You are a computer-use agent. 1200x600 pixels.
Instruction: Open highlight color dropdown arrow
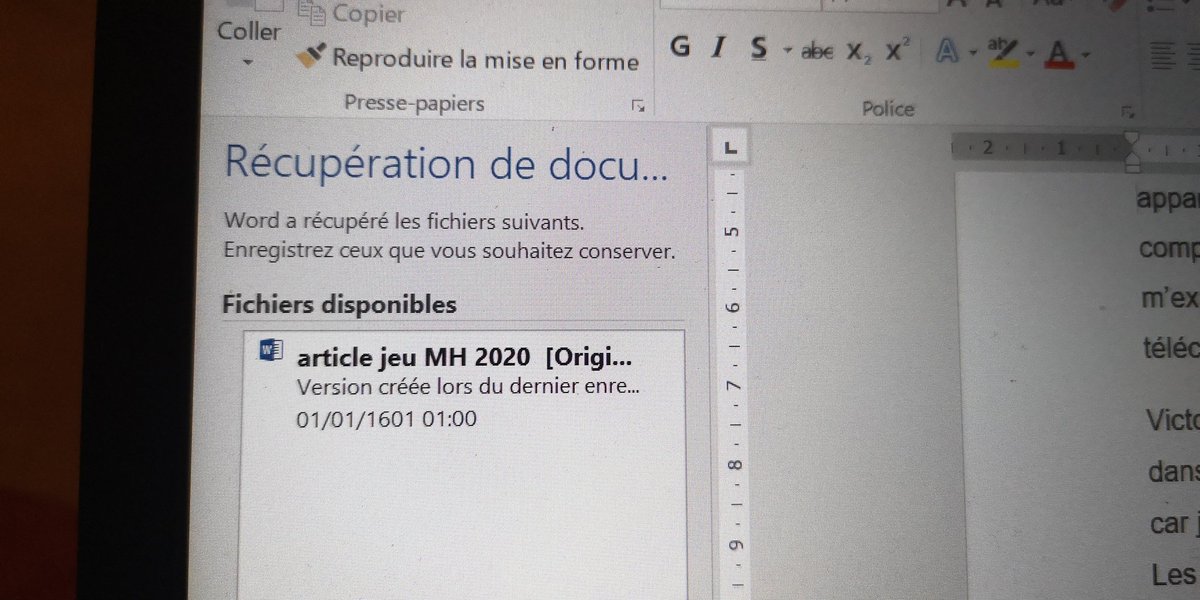[1030, 53]
